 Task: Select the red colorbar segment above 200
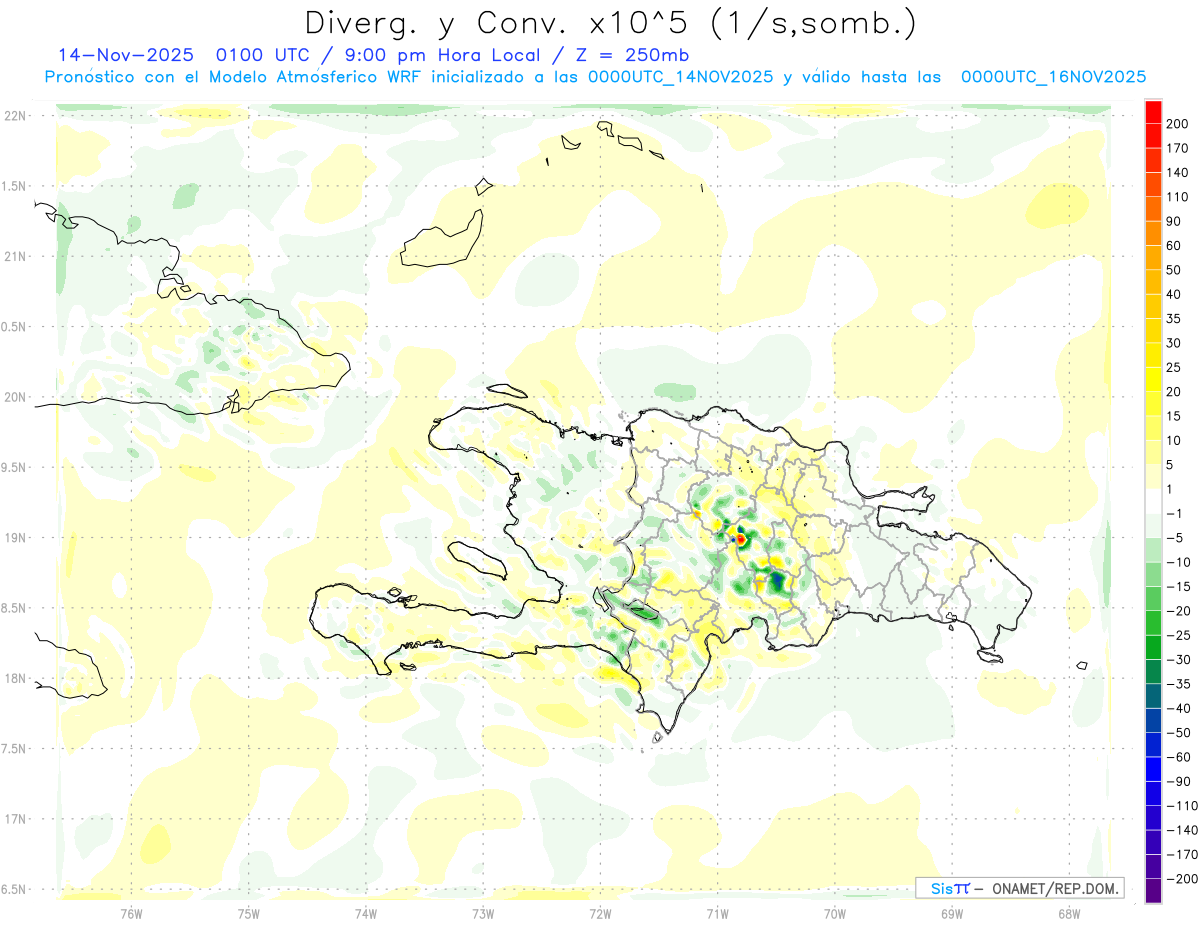tap(1154, 111)
